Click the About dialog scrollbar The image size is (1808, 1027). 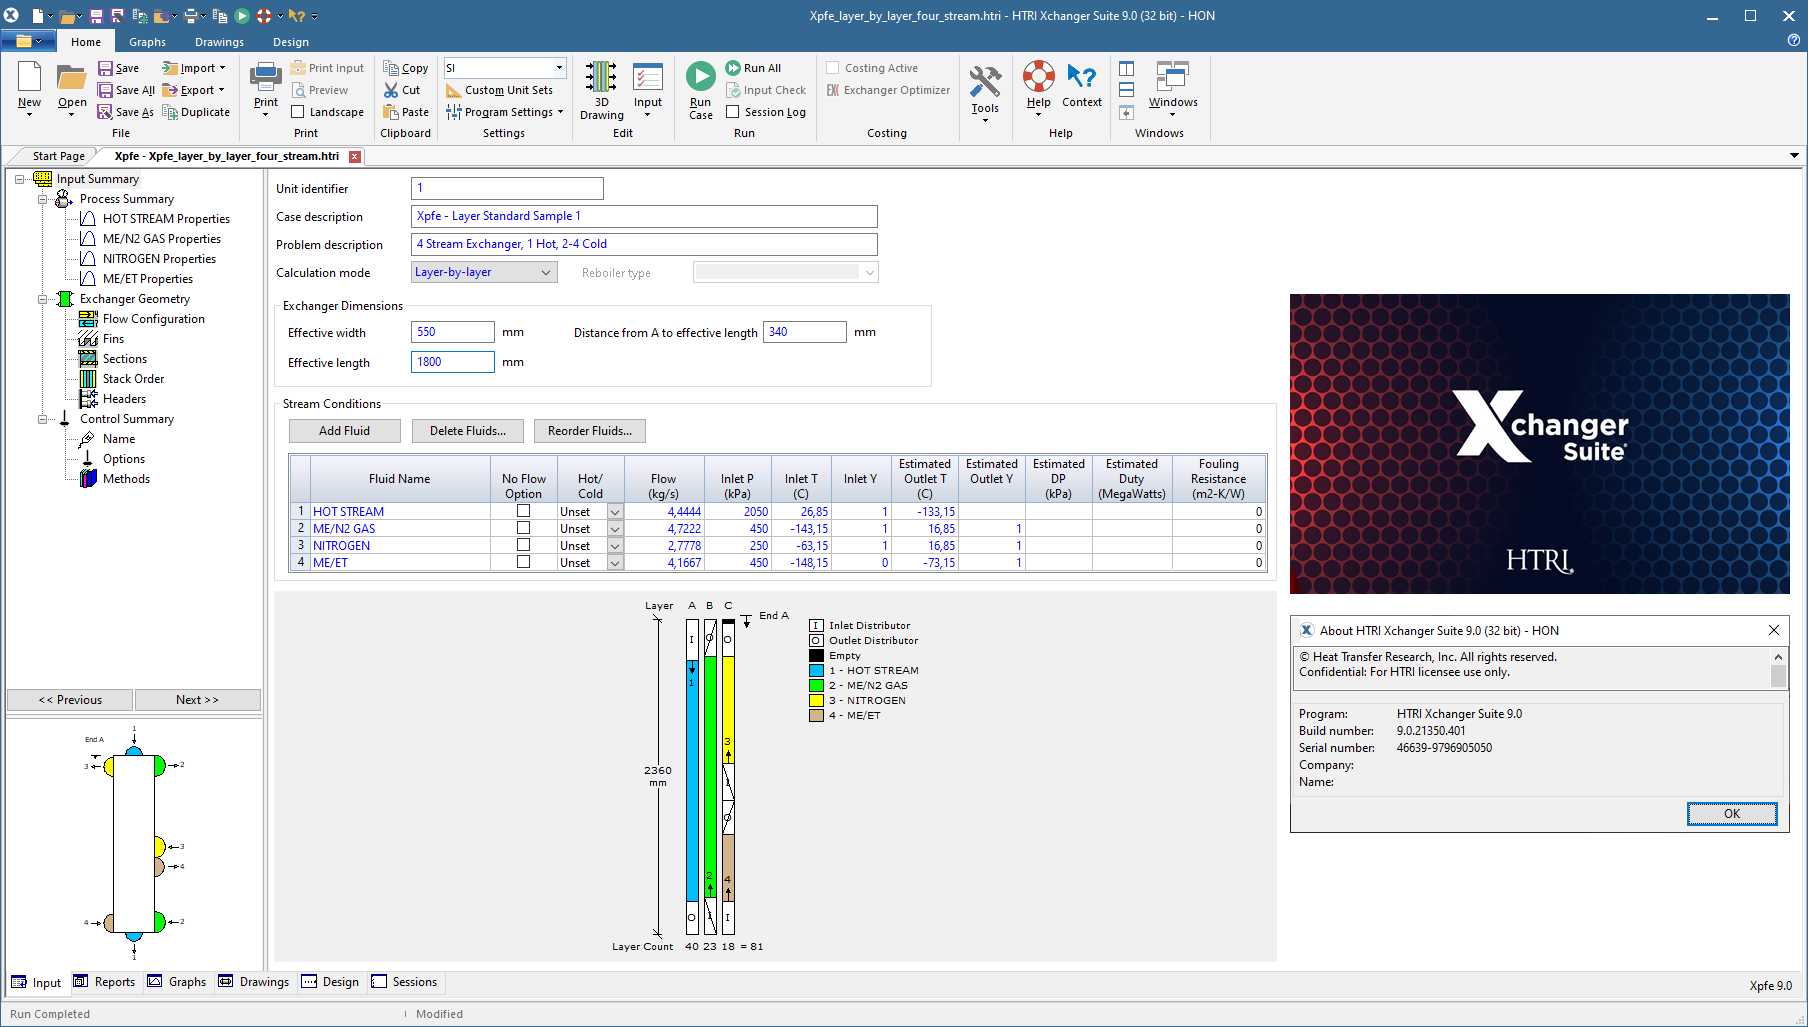click(x=1778, y=669)
